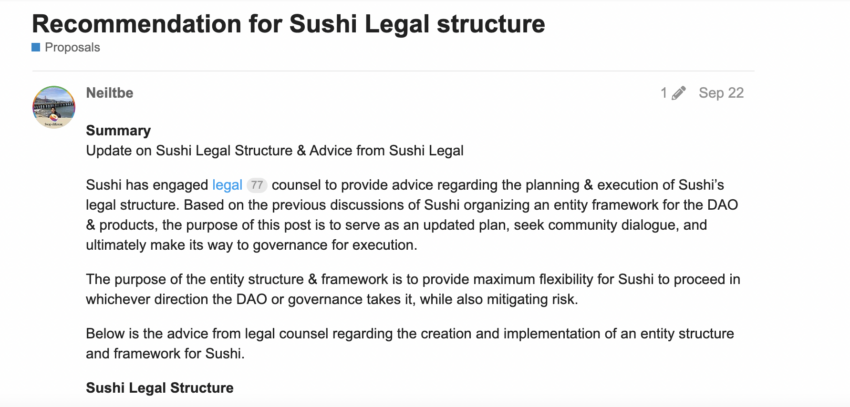Click the edit count number 1
The image size is (850, 407).
663,93
